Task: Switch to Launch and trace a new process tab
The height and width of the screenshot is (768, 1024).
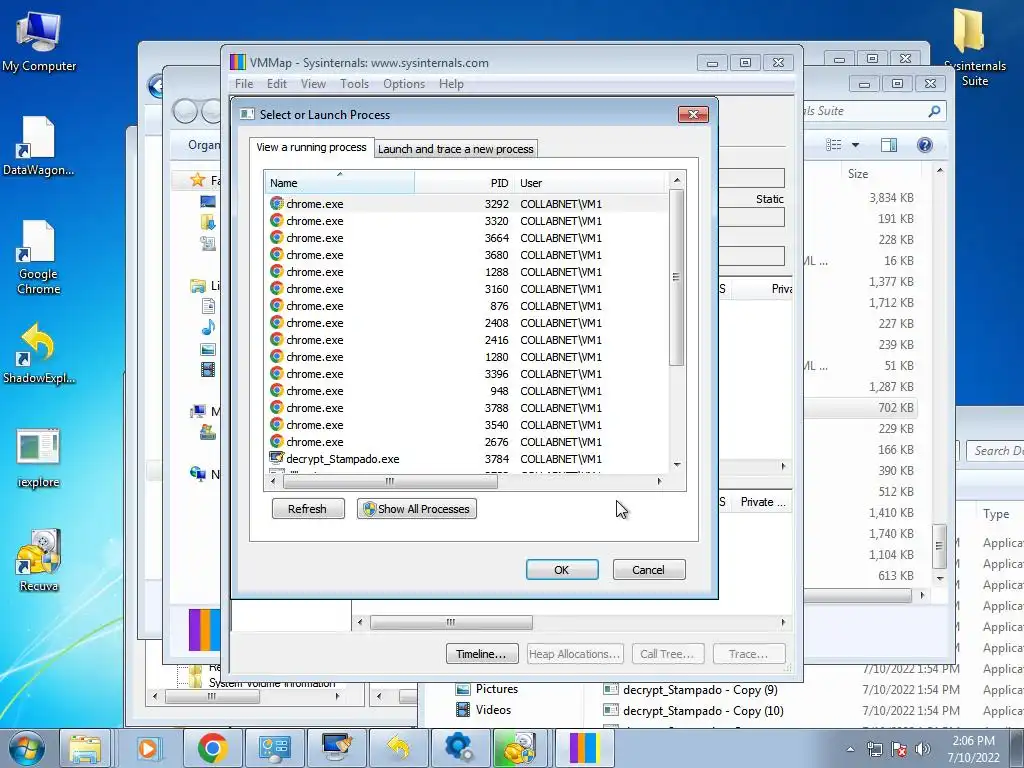Action: click(x=456, y=149)
